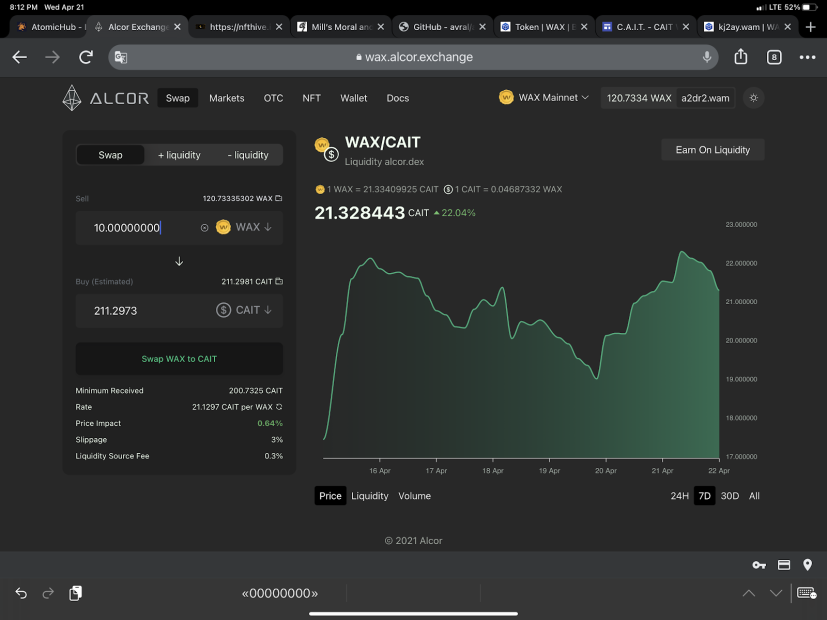
Task: Show the Volume chart
Action: 415,496
